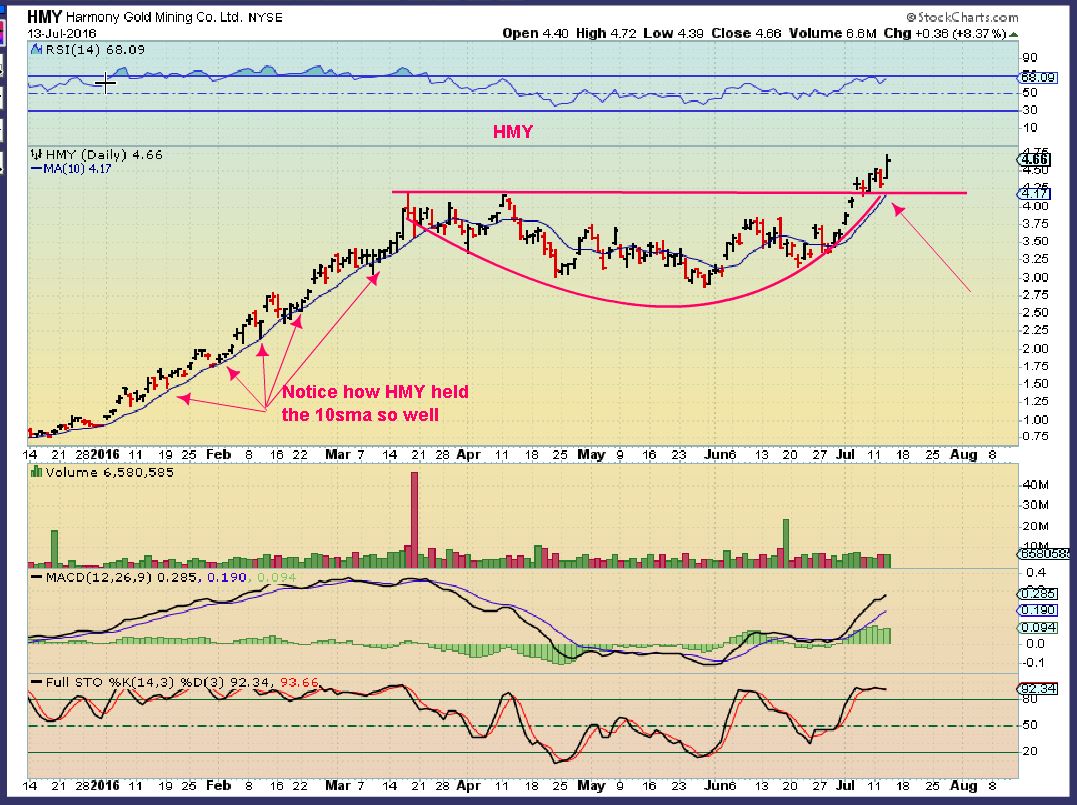Click the 0.094 histogram flag on right axis
1077x805 pixels.
click(1038, 627)
